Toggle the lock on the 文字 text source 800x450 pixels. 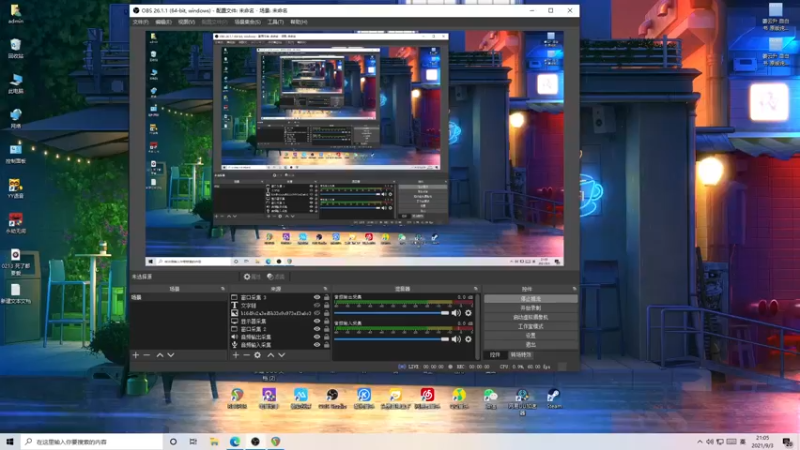tap(327, 305)
